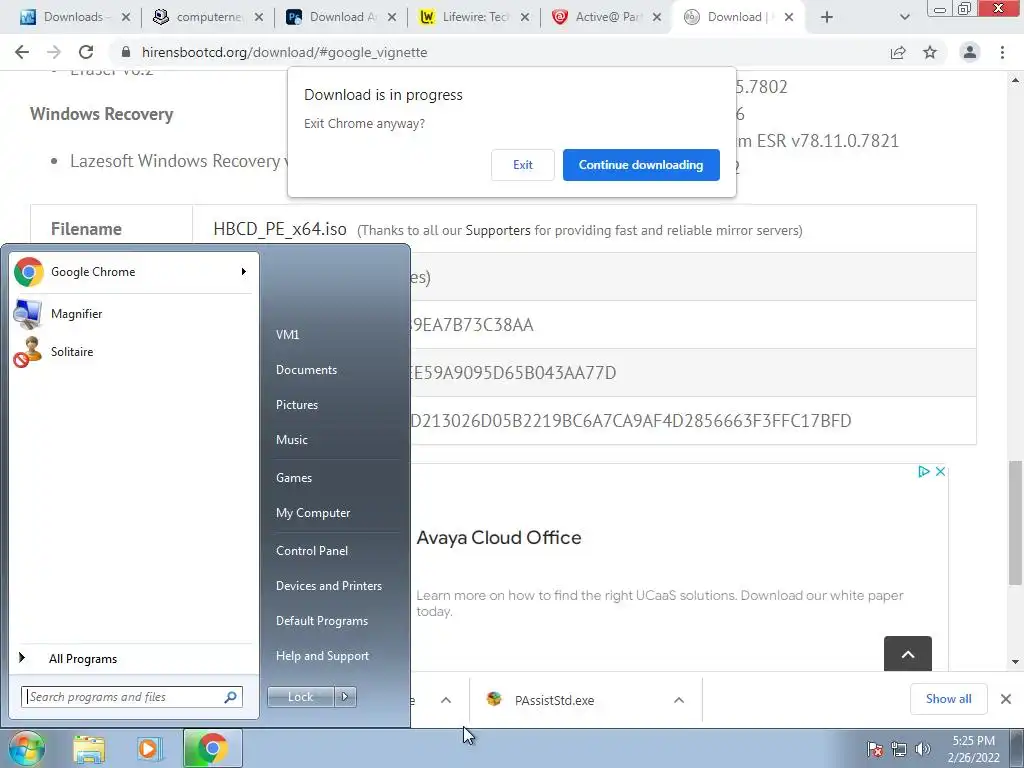Click the Exit button in the dialog

(x=522, y=165)
